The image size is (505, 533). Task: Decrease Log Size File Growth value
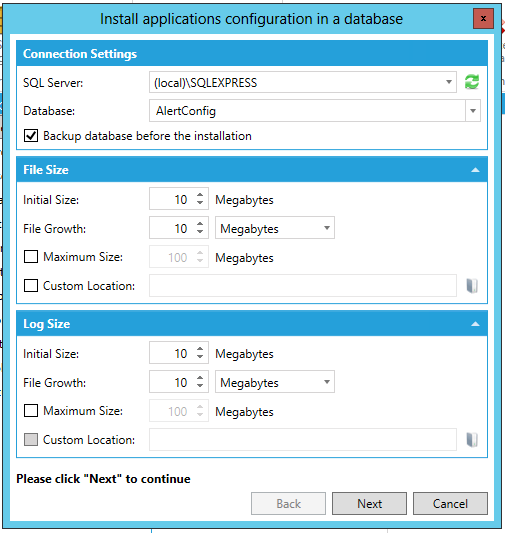[200, 385]
